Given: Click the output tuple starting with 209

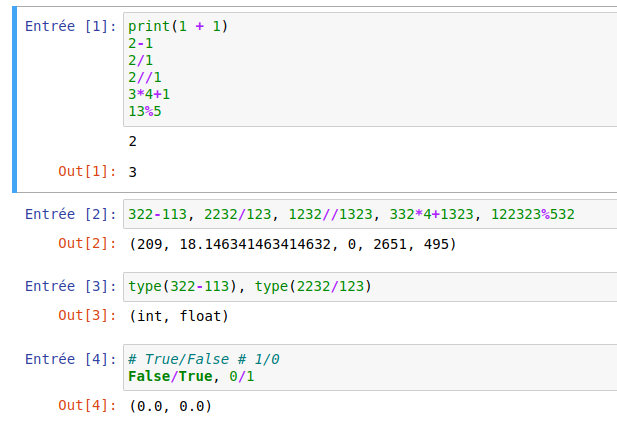Looking at the screenshot, I should coord(292,244).
